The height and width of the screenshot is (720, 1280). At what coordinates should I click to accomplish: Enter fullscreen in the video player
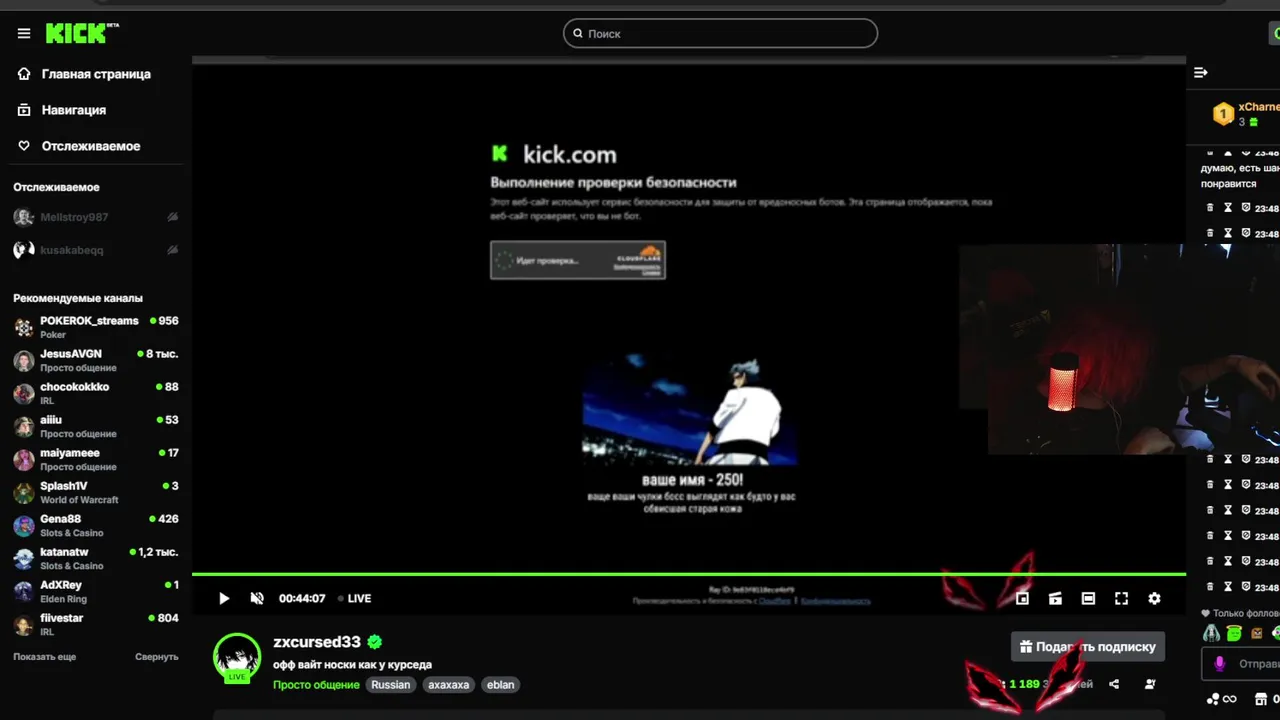[x=1121, y=598]
